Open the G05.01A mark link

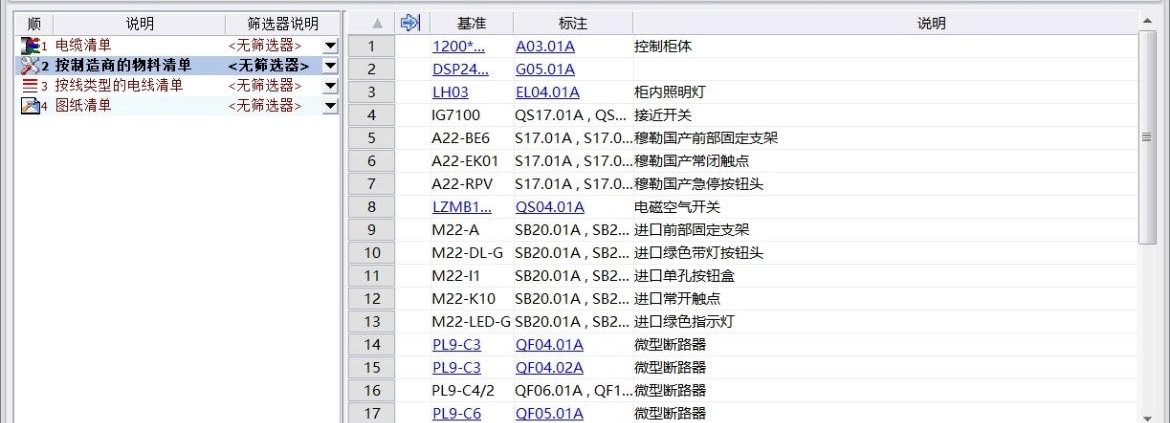tap(545, 69)
